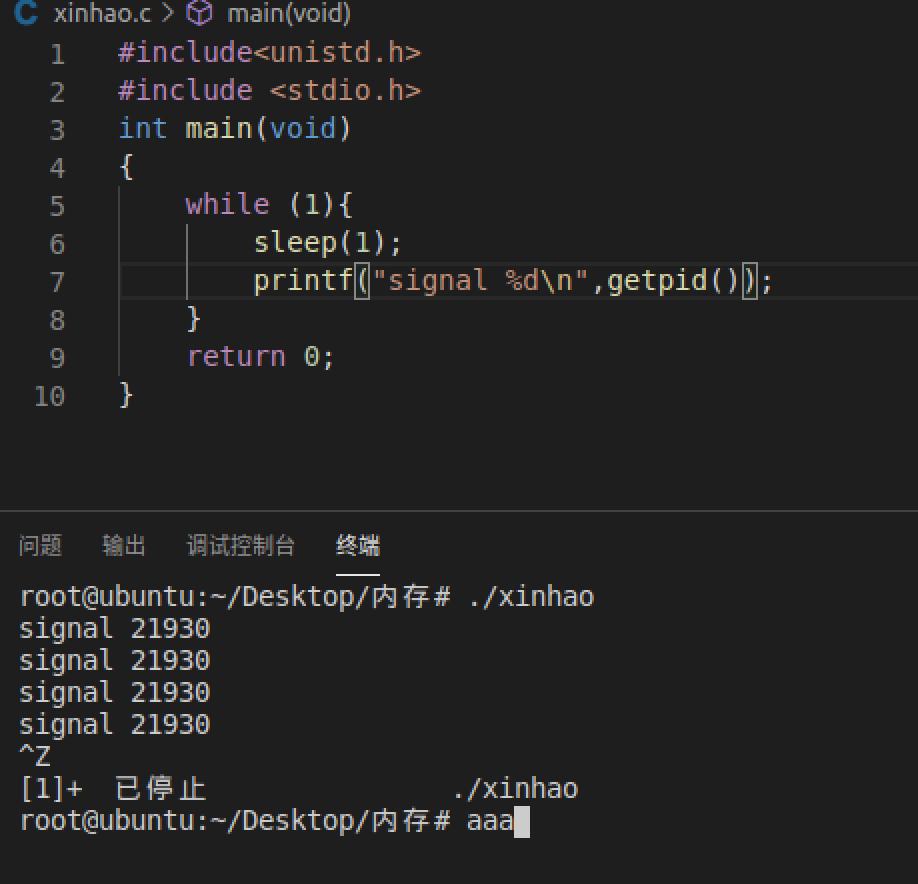
Task: Click the 'return 0;' statement
Action: point(260,357)
